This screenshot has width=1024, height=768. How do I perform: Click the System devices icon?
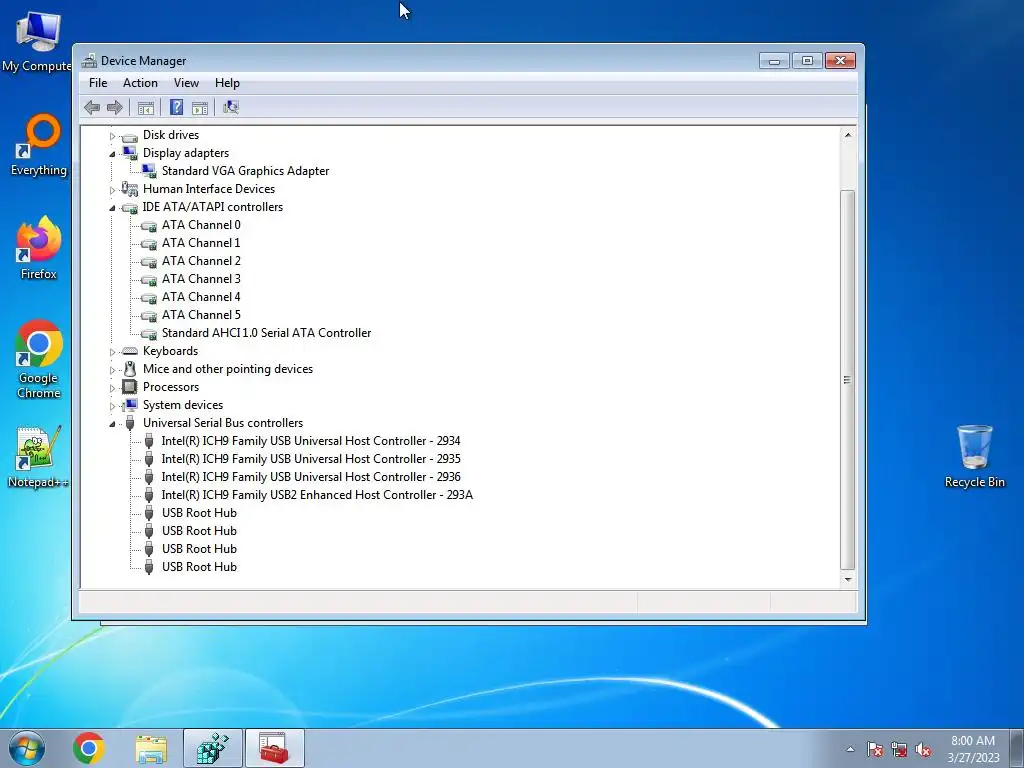point(130,405)
